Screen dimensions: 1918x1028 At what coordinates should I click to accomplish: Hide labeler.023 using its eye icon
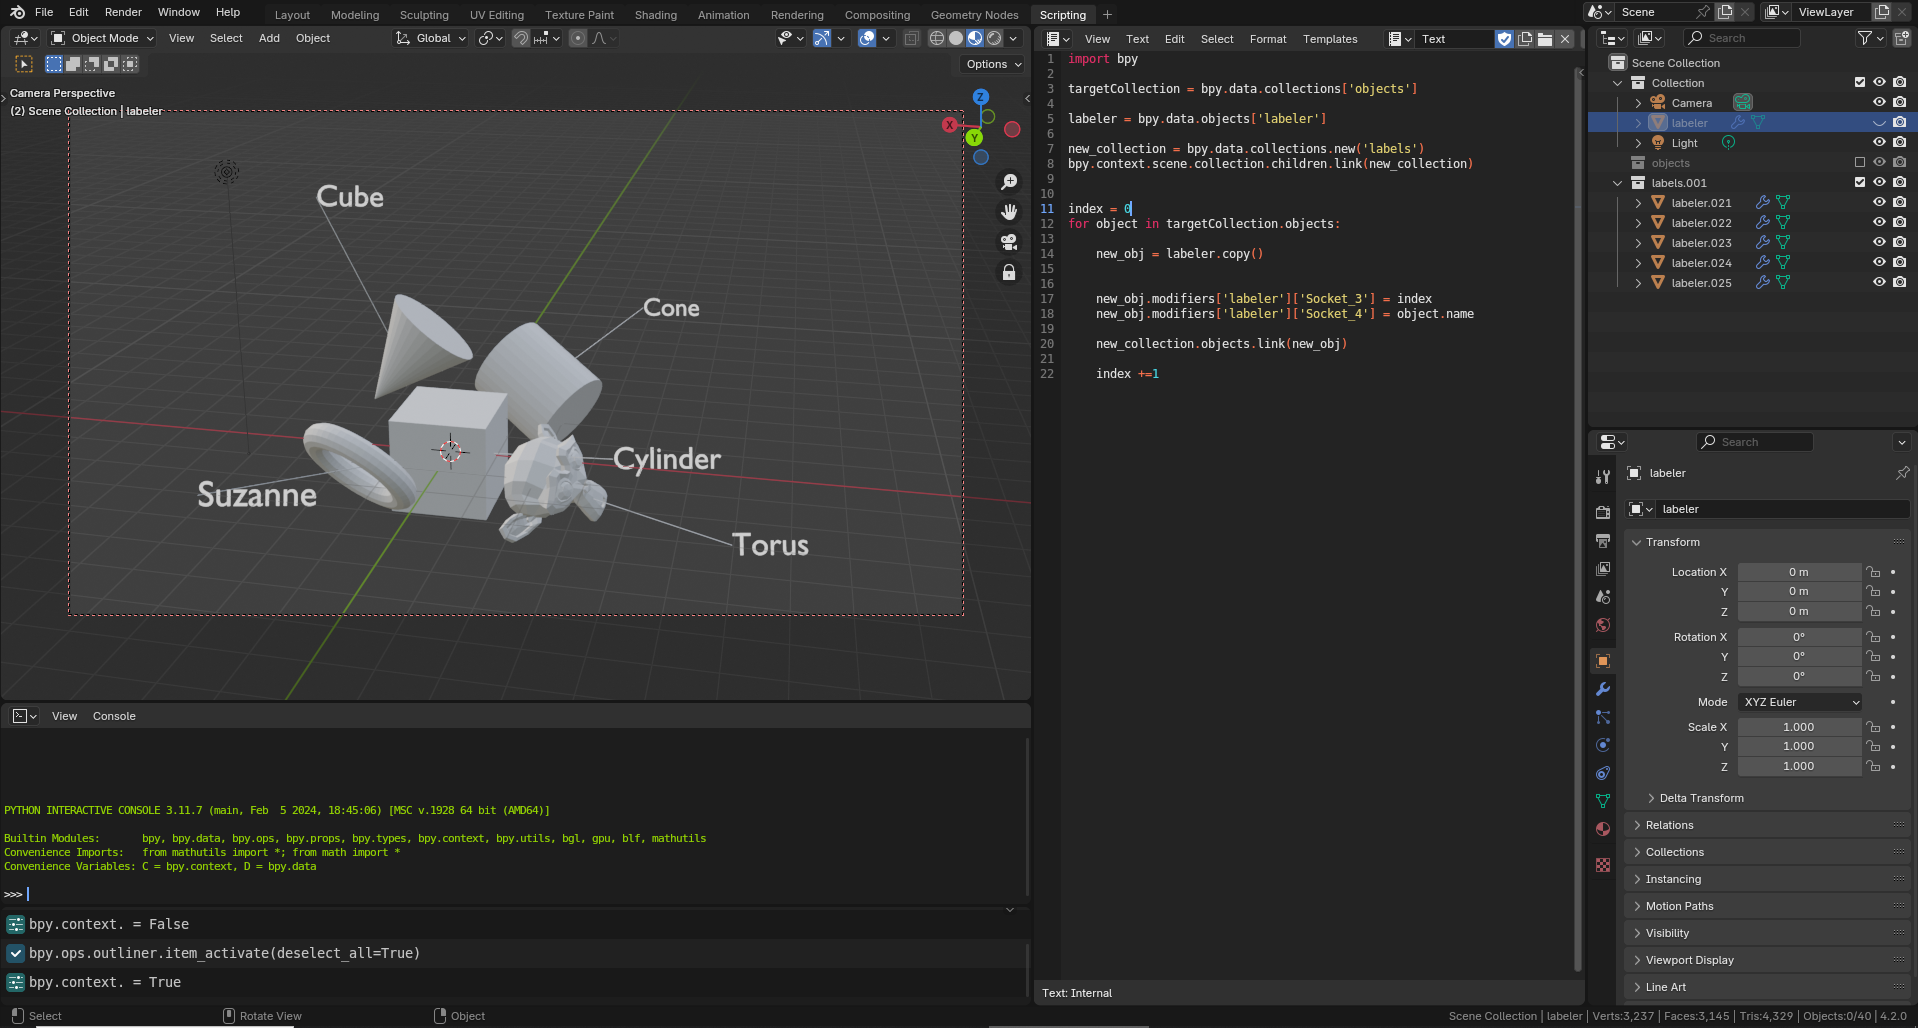coord(1879,243)
